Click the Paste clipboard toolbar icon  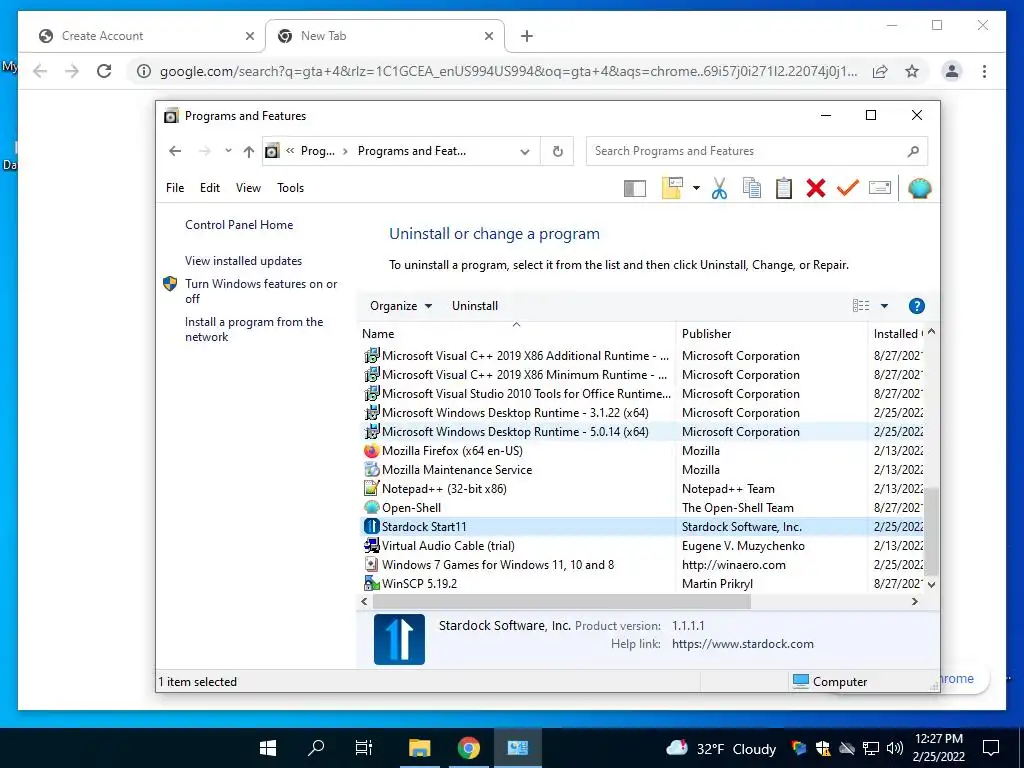[x=784, y=188]
